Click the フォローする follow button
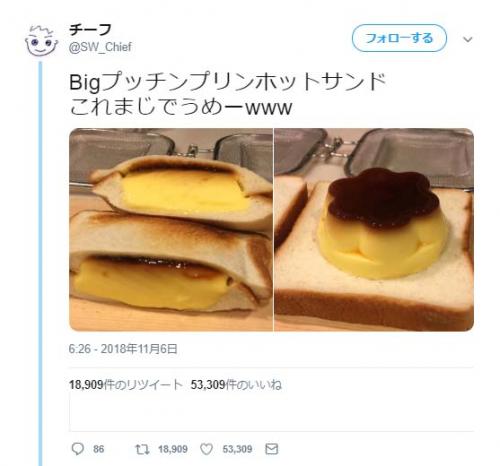Screen dimensions: 500x466 pos(399,38)
